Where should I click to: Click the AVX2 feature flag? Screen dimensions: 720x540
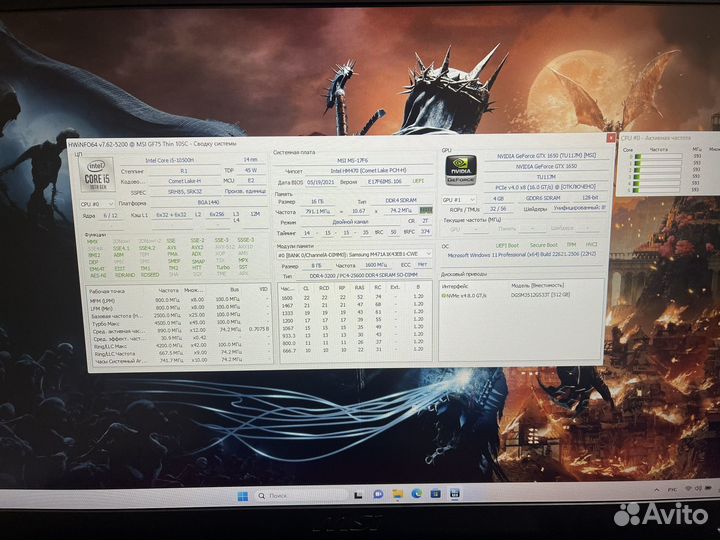197,247
